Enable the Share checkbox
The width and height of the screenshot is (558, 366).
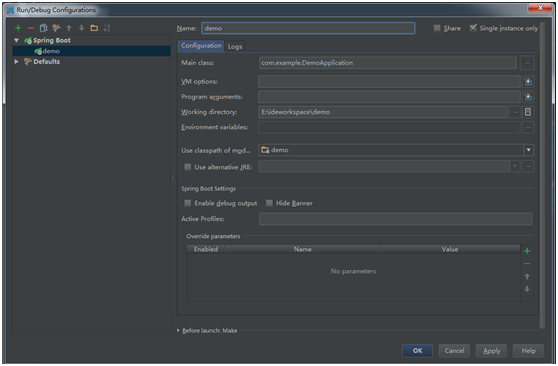[x=437, y=28]
